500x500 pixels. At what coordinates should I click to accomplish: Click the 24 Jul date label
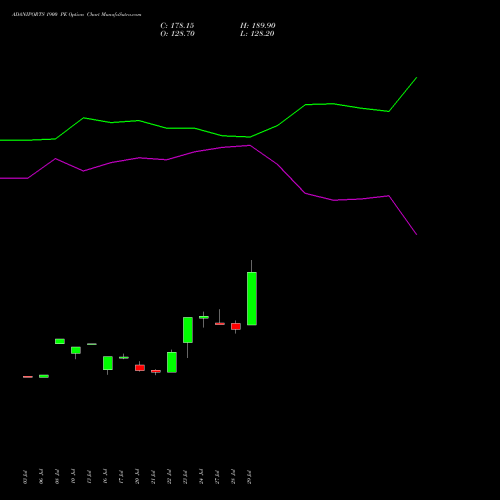(x=201, y=477)
